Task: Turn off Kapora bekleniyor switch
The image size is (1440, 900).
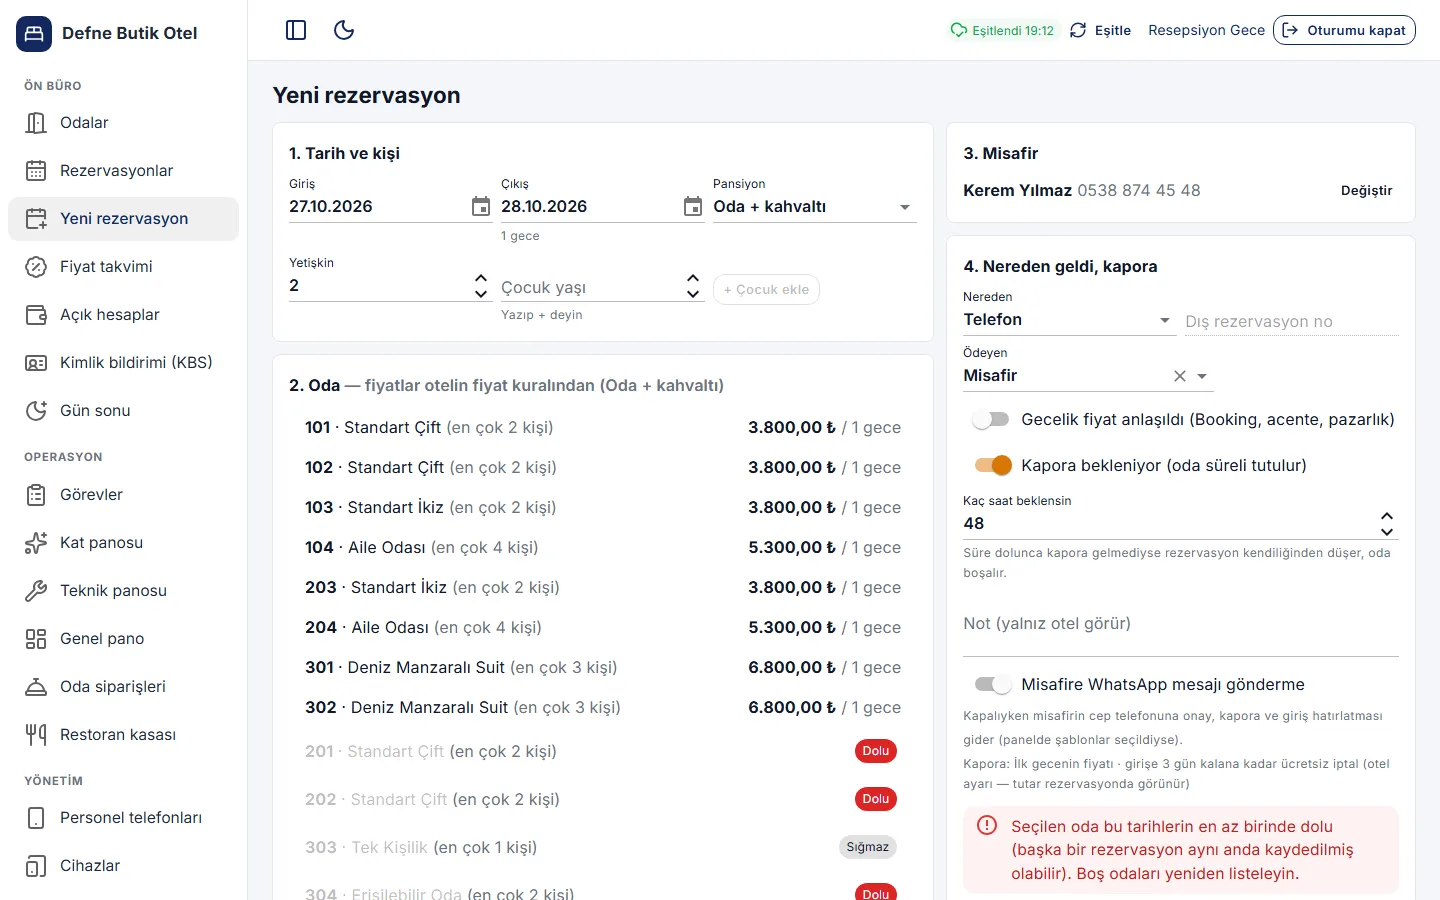Action: 993,465
